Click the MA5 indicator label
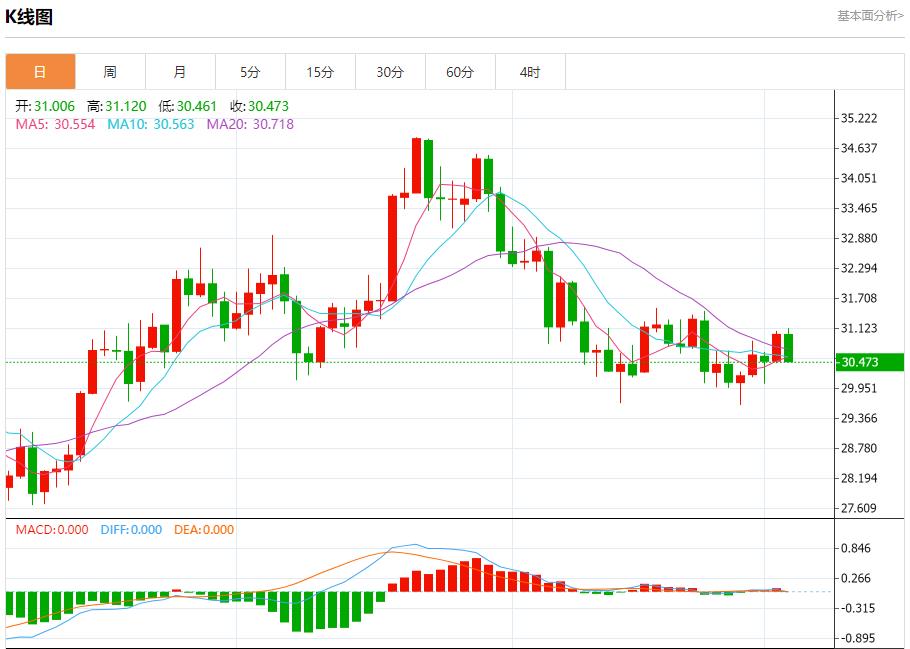The image size is (910, 649). click(56, 124)
